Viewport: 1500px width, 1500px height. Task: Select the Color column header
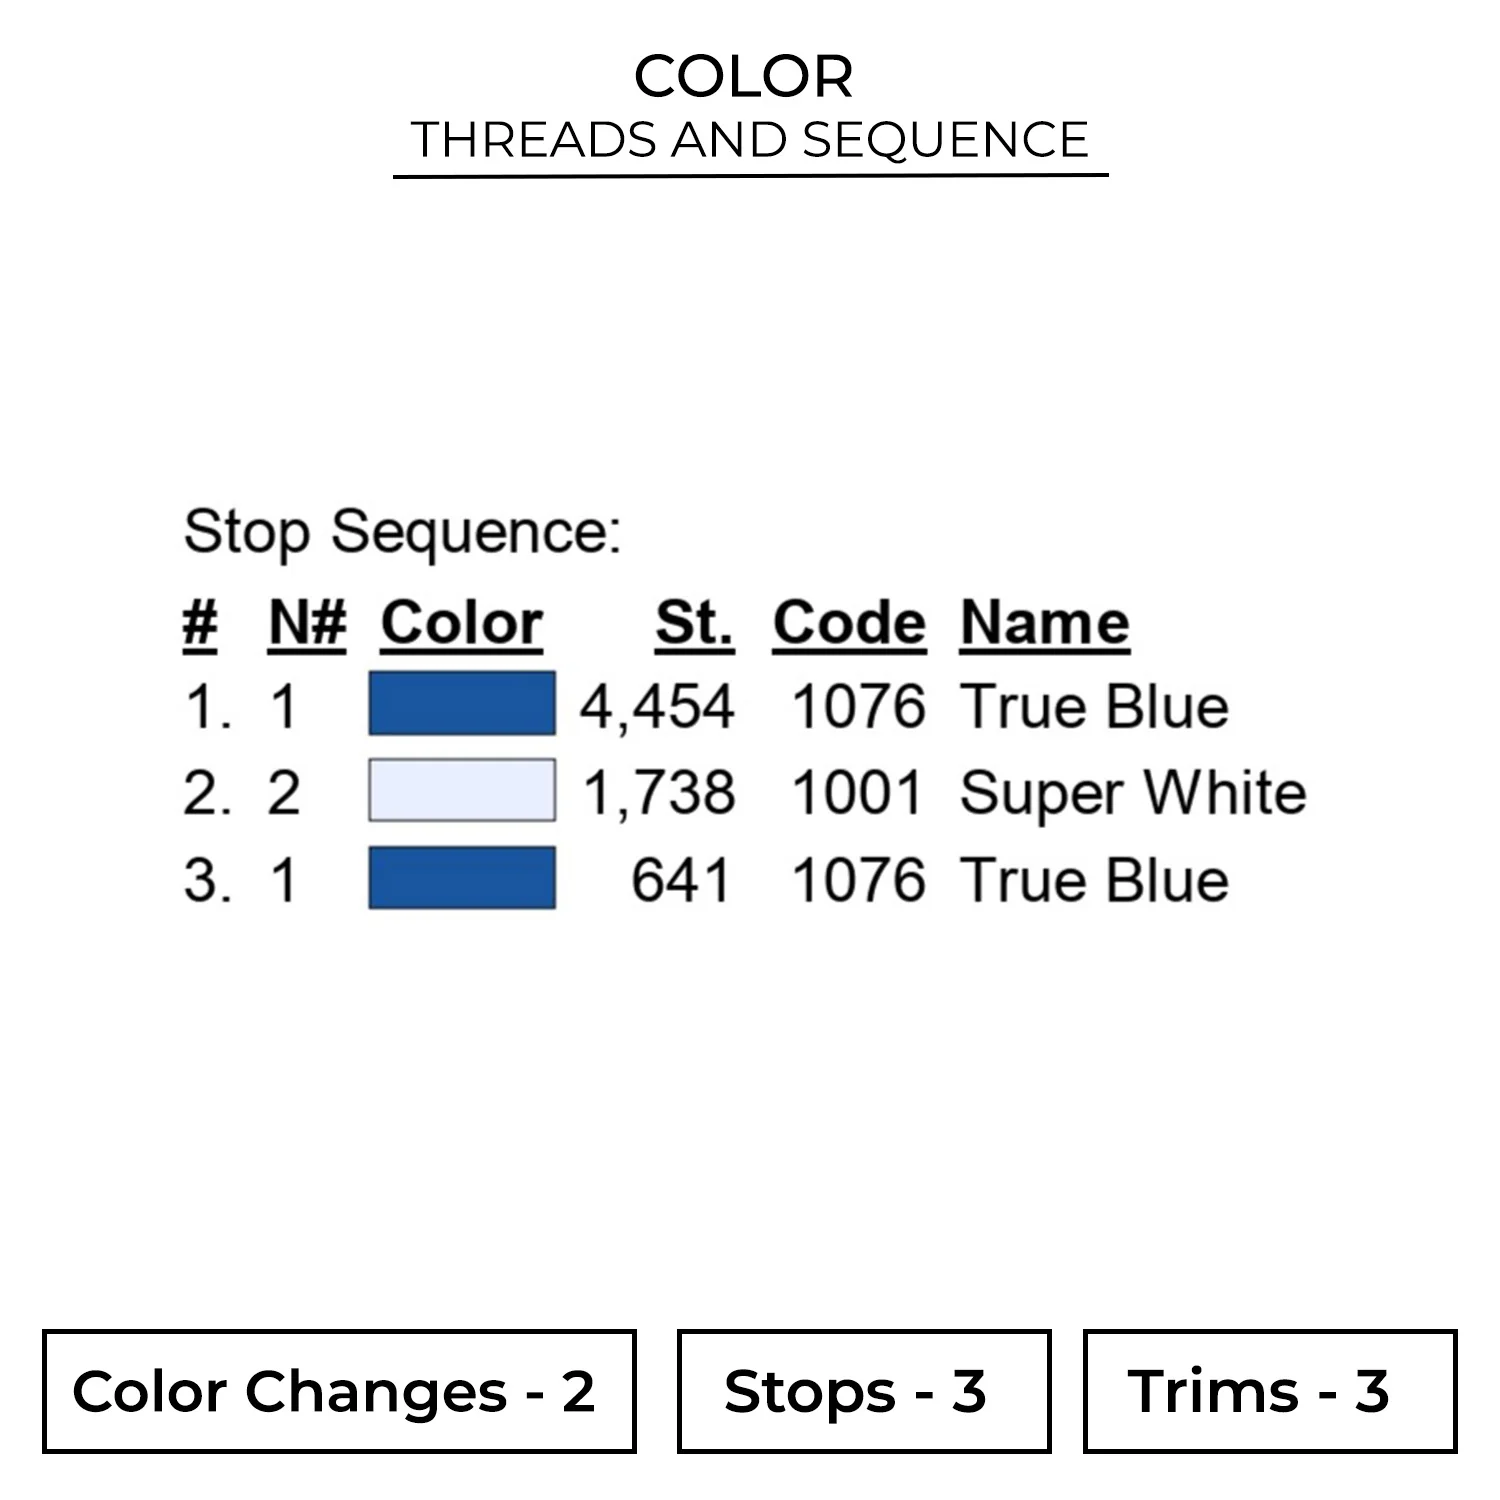click(461, 623)
